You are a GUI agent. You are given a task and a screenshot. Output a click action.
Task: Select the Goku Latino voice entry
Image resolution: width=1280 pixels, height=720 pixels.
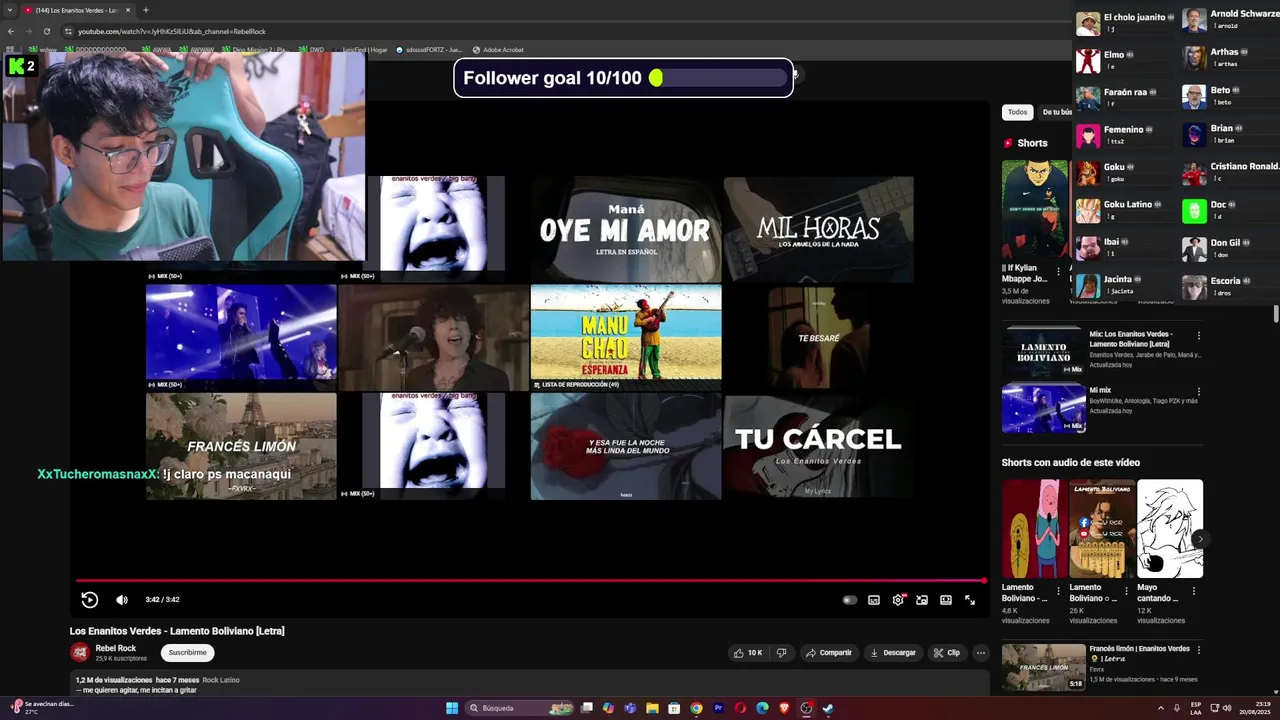click(x=1122, y=210)
